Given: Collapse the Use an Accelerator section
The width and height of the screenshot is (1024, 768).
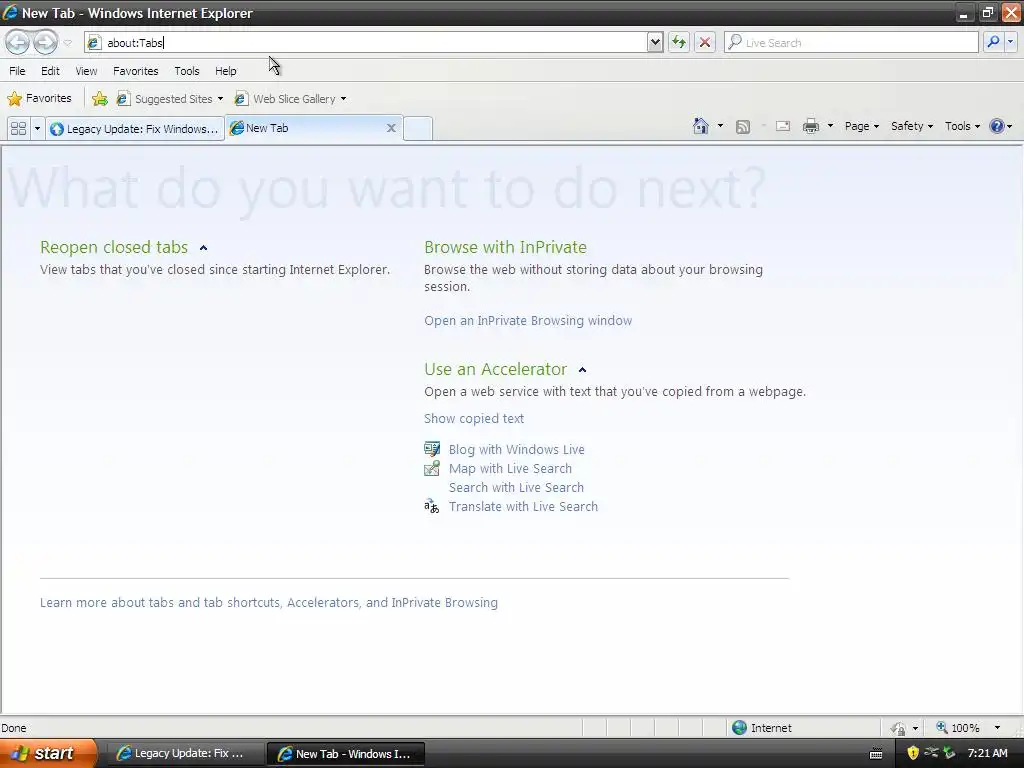Looking at the screenshot, I should pos(582,370).
